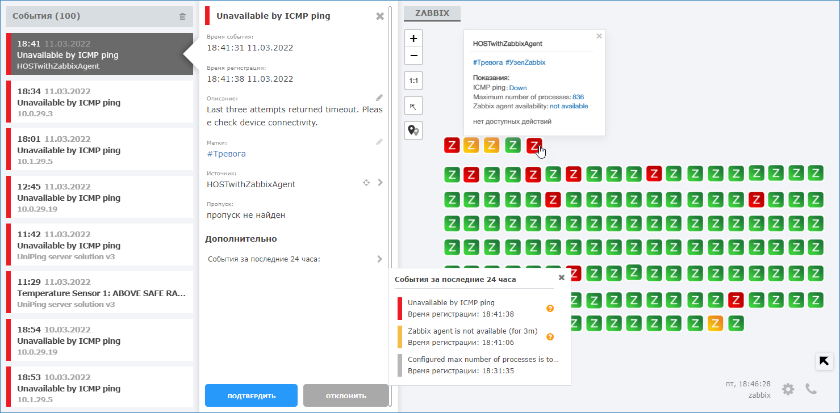Follow the #УзелZabbix tag link
The image size is (840, 413).
pos(525,63)
